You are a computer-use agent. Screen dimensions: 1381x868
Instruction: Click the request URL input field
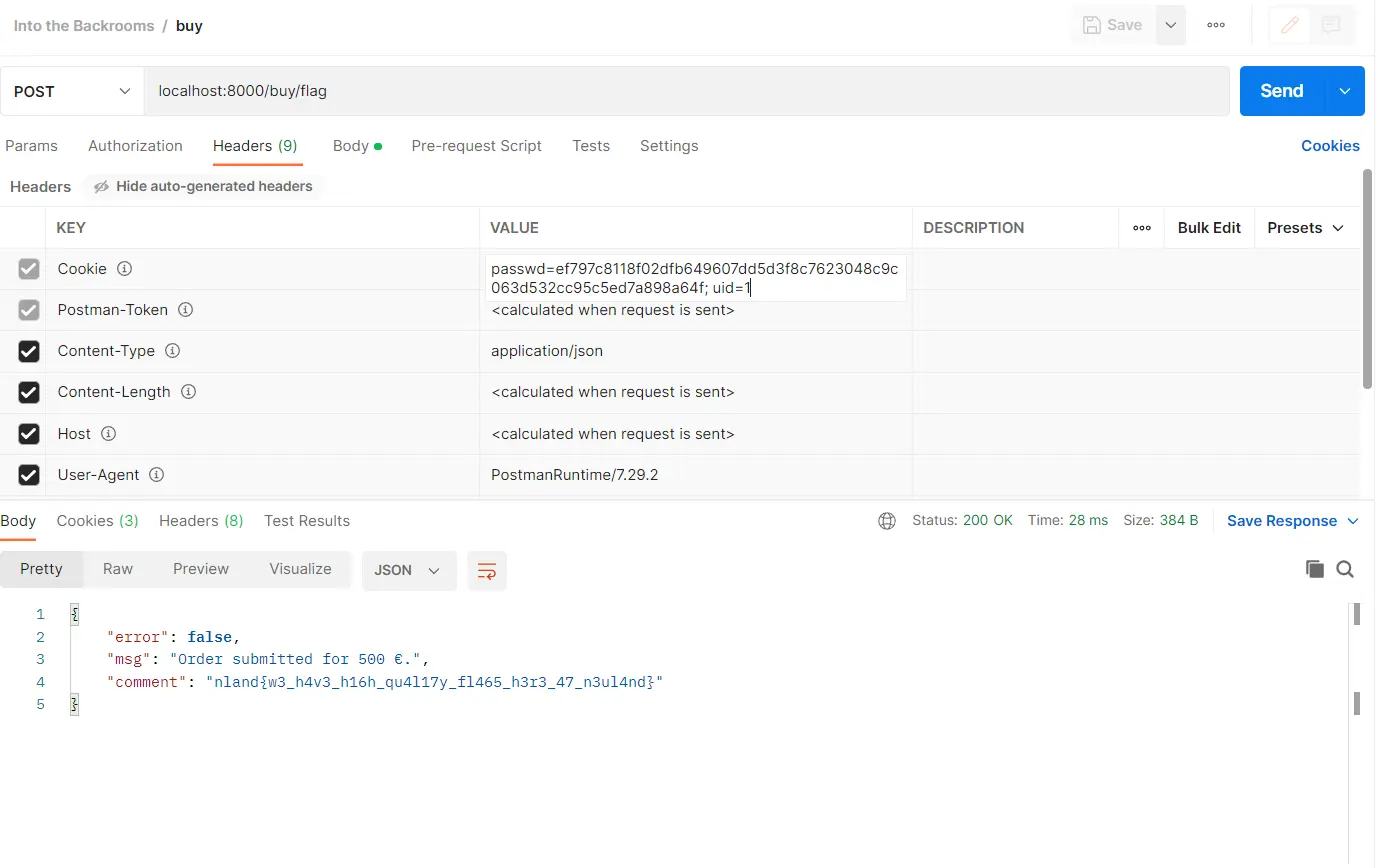click(686, 91)
